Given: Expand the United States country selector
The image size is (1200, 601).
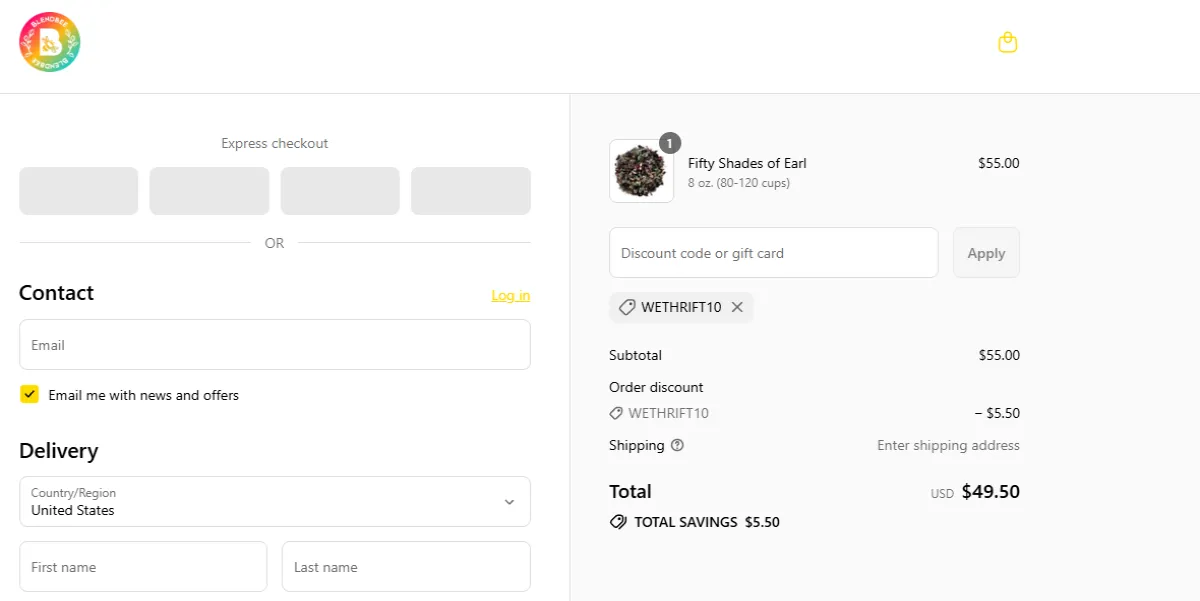Looking at the screenshot, I should [x=274, y=501].
